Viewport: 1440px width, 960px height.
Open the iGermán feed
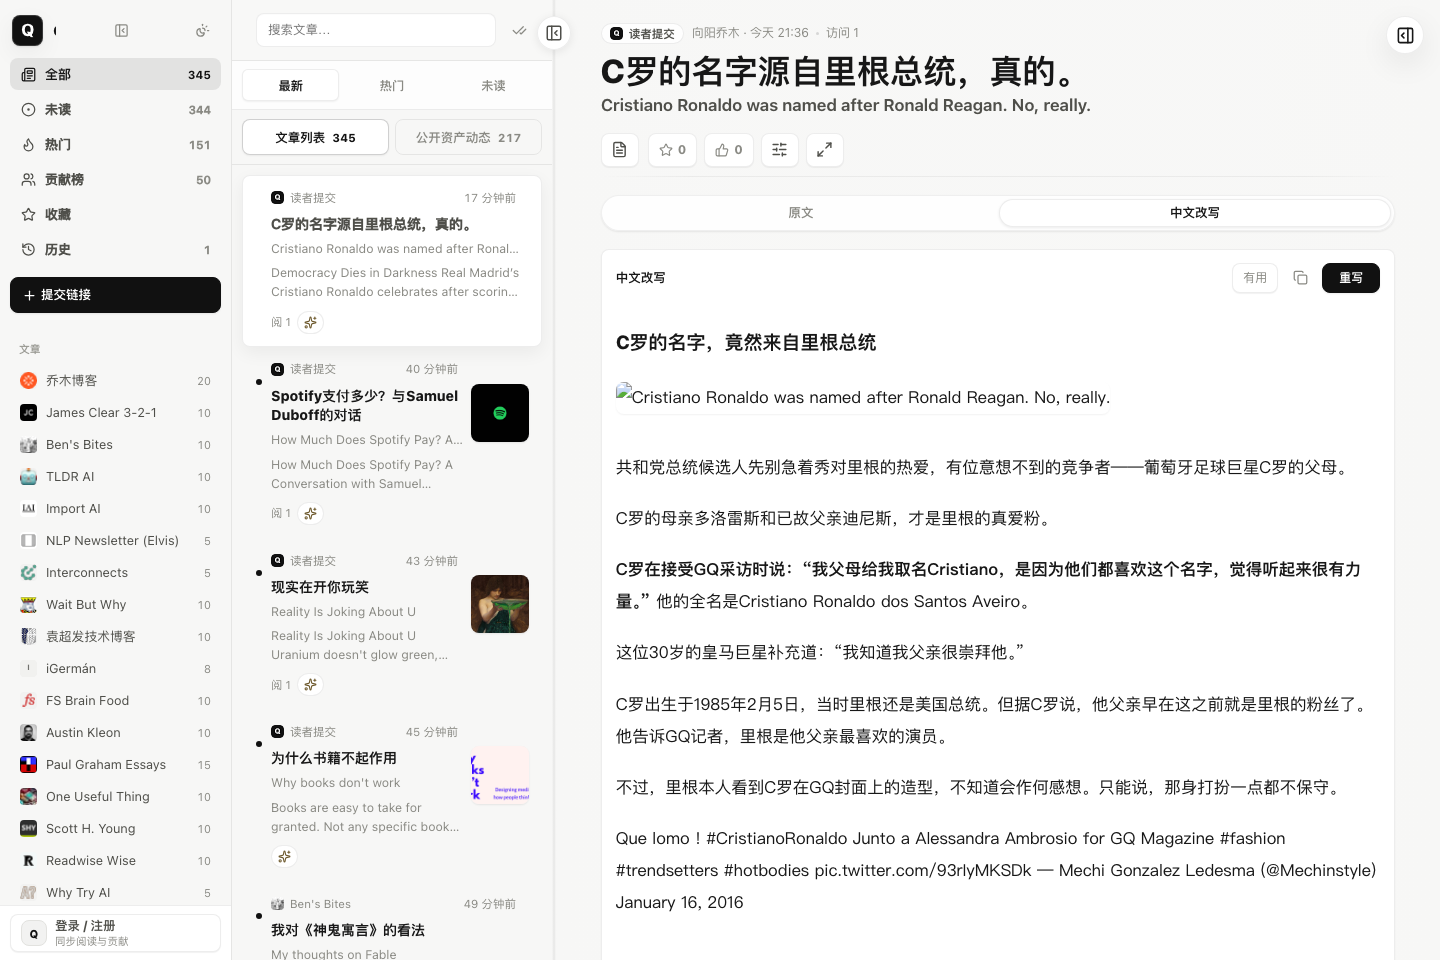pos(115,669)
